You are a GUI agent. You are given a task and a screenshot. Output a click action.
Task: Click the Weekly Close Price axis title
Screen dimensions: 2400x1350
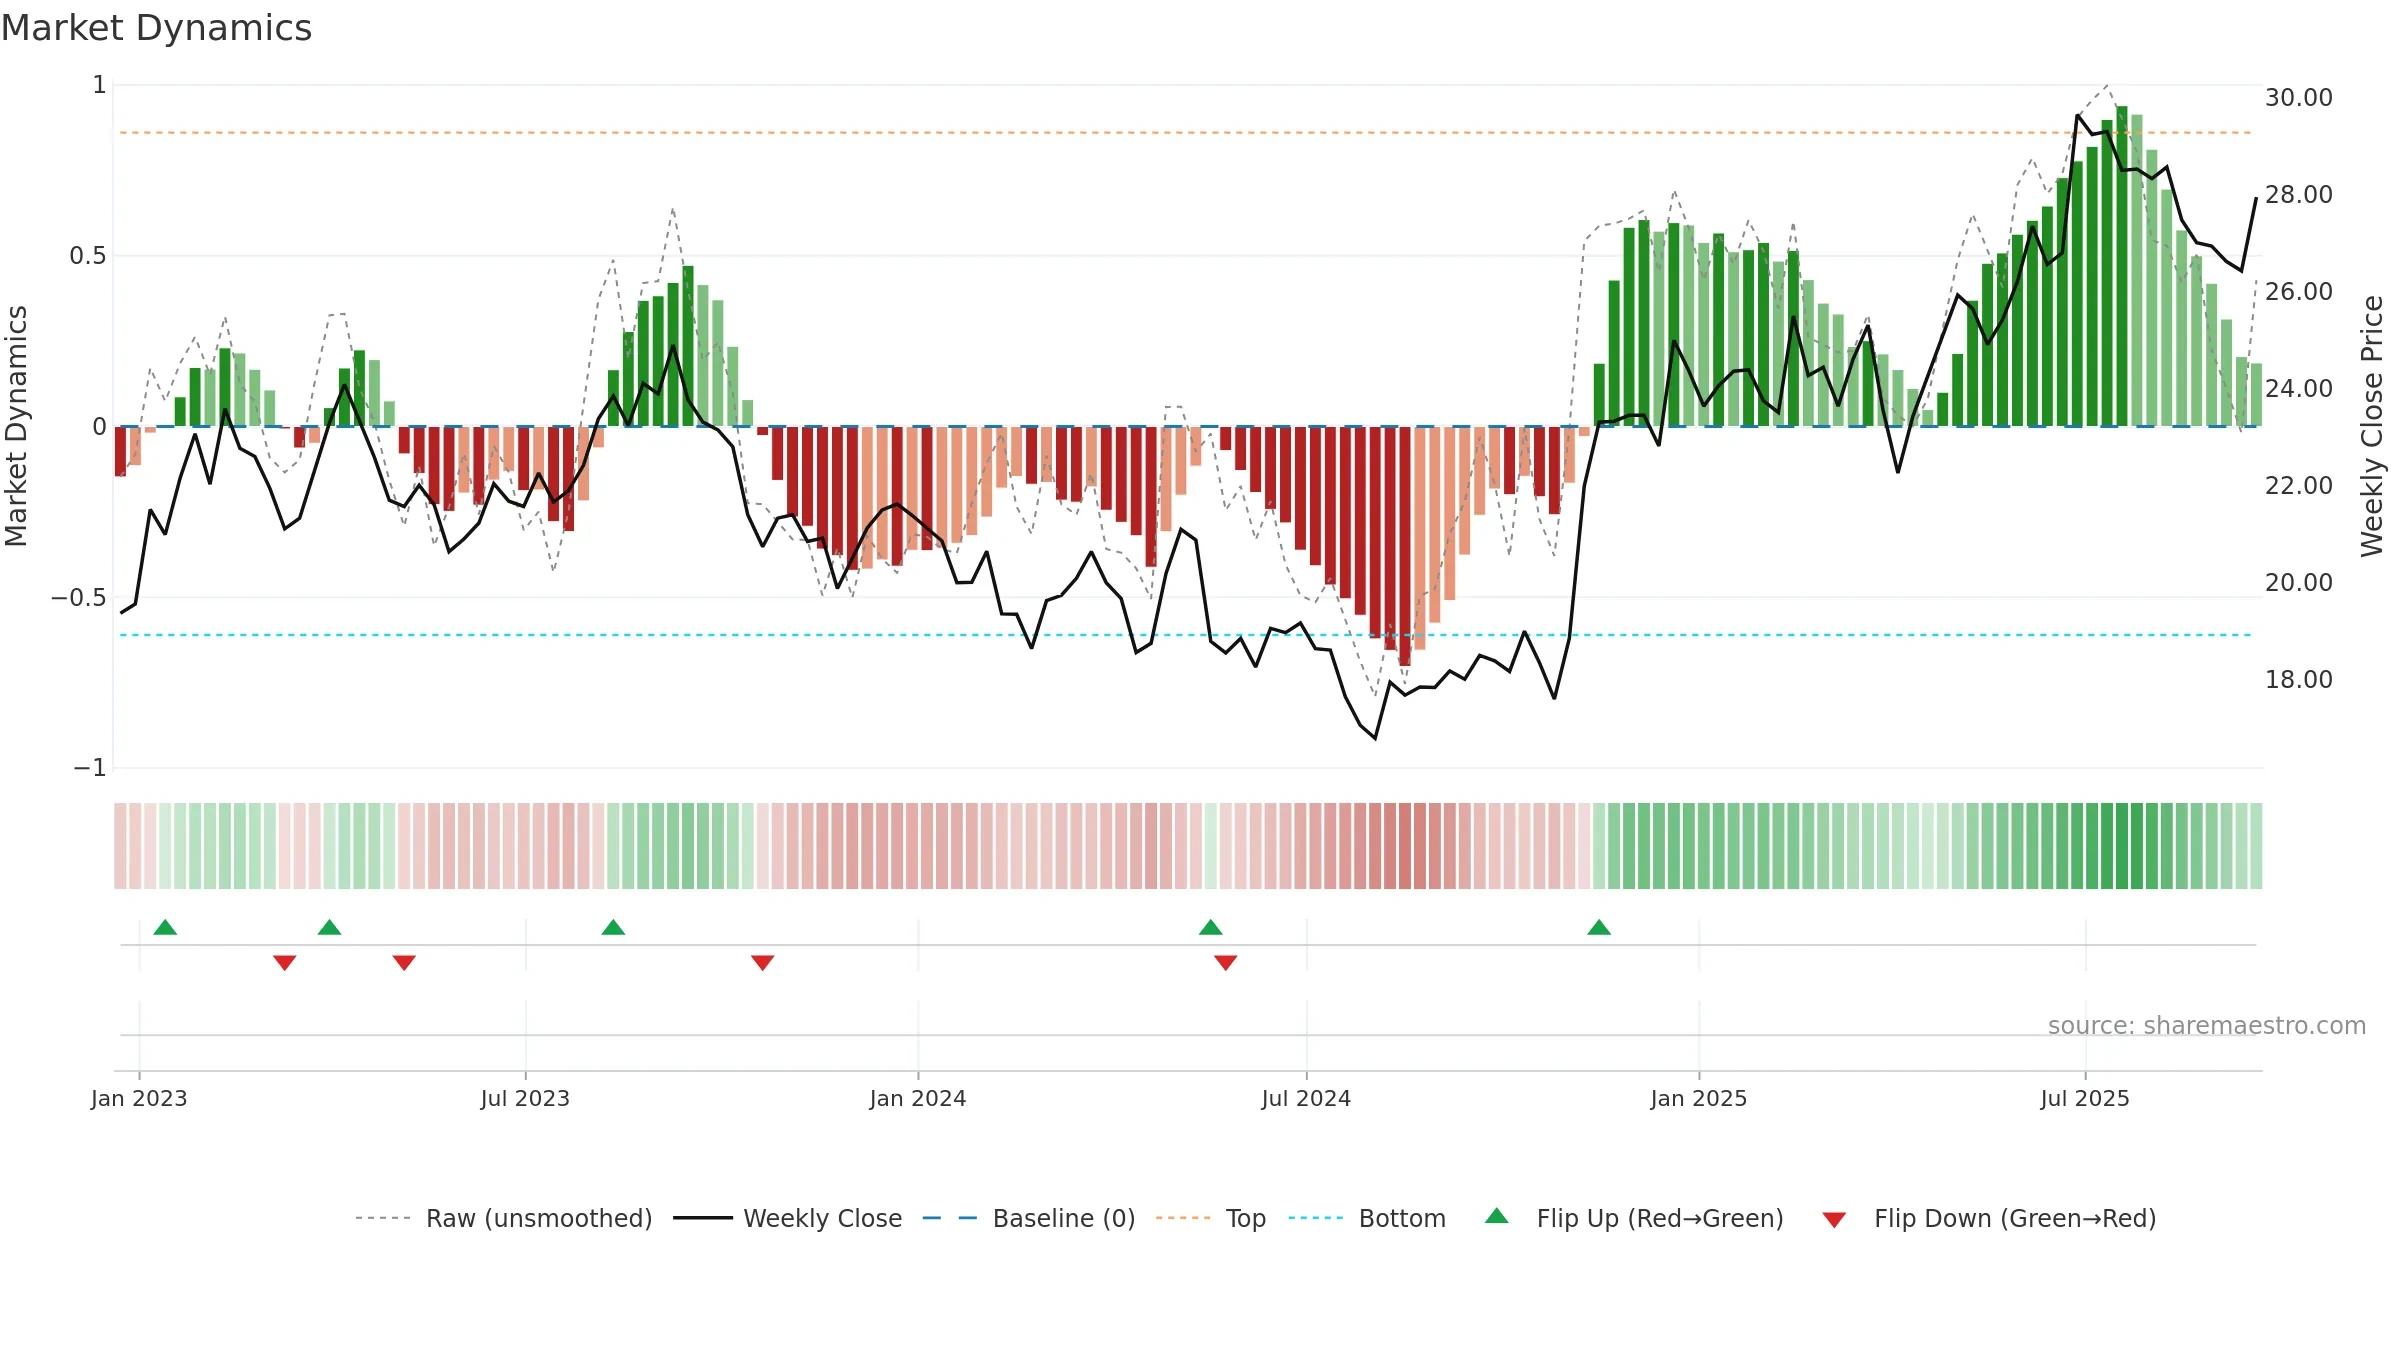coord(2372,426)
